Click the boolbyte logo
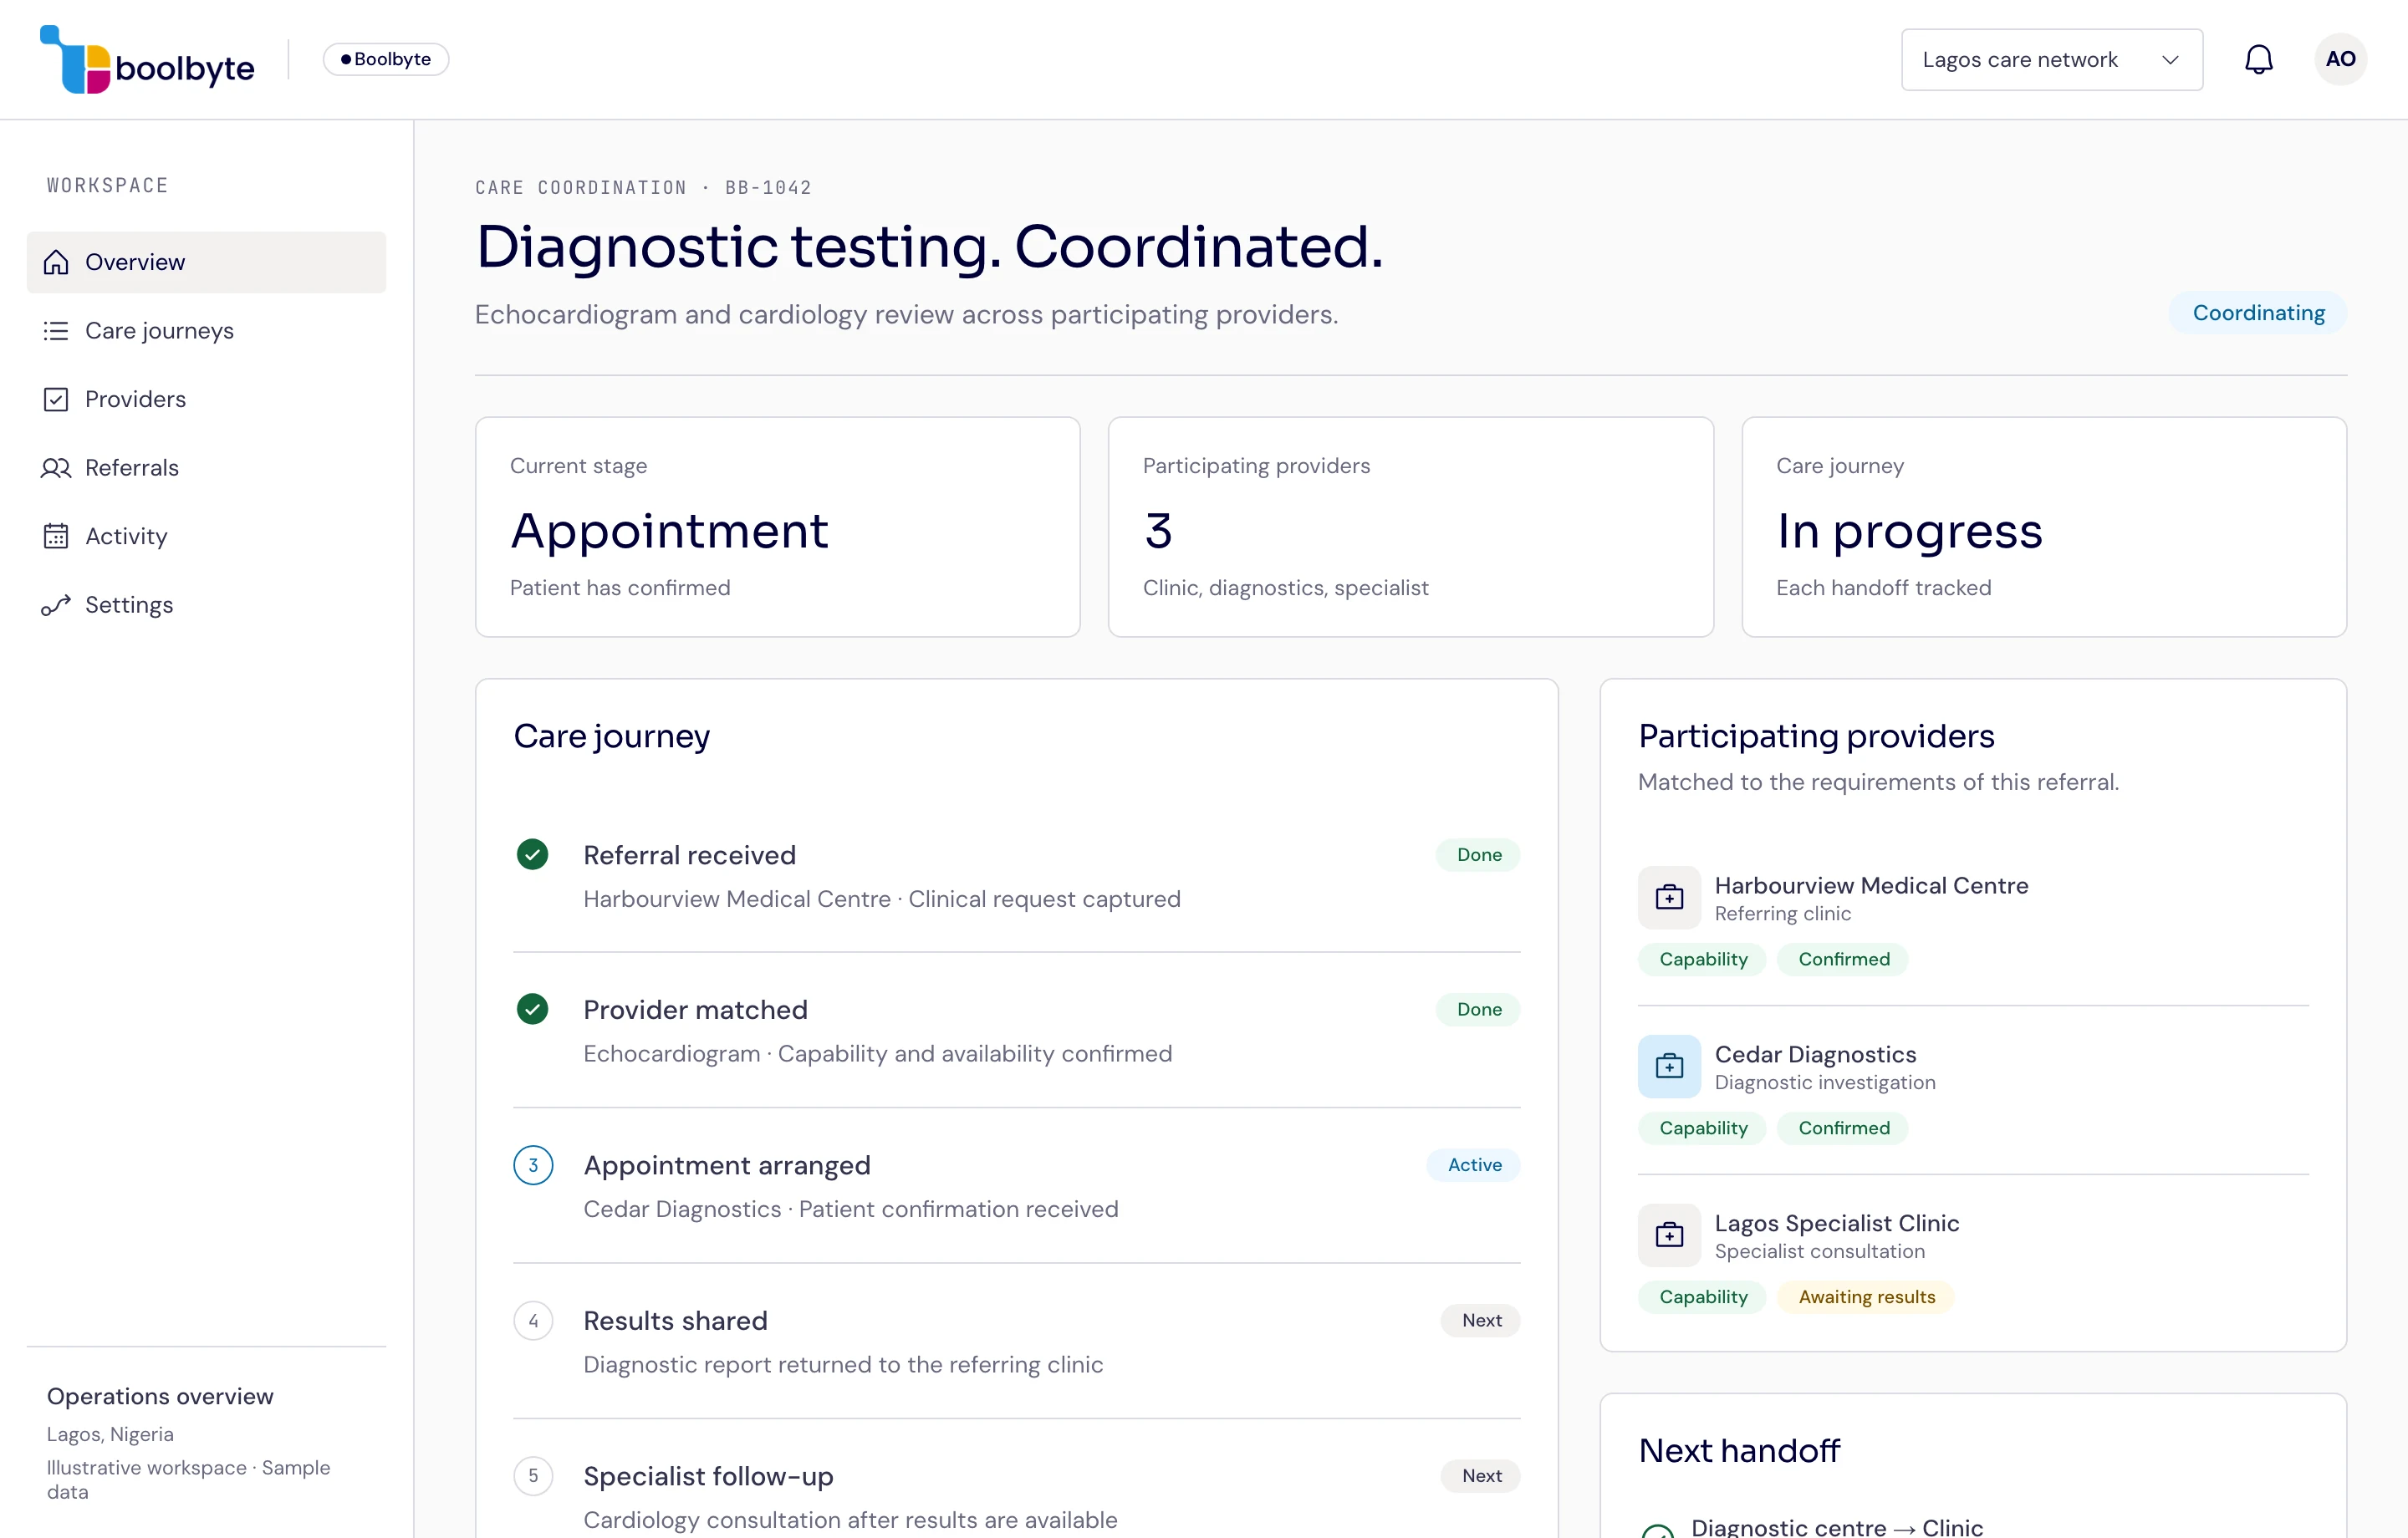Image resolution: width=2408 pixels, height=1538 pixels. 147,60
